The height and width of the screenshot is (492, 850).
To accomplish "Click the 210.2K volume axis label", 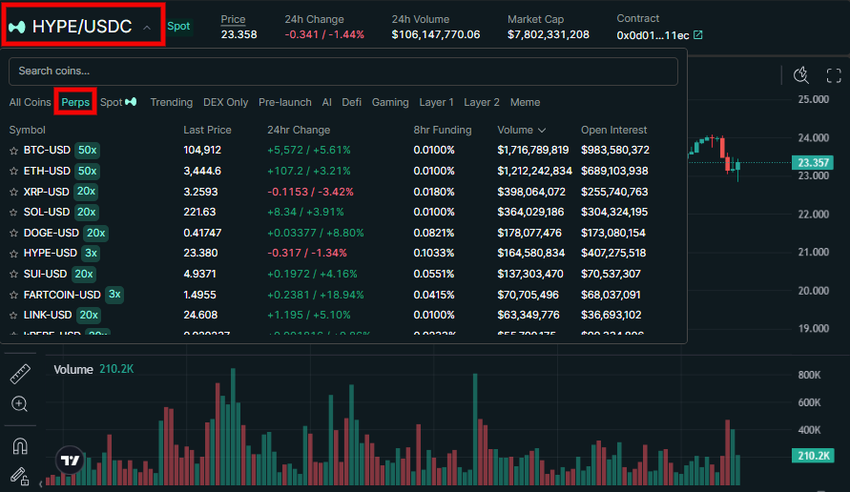I will click(x=813, y=456).
